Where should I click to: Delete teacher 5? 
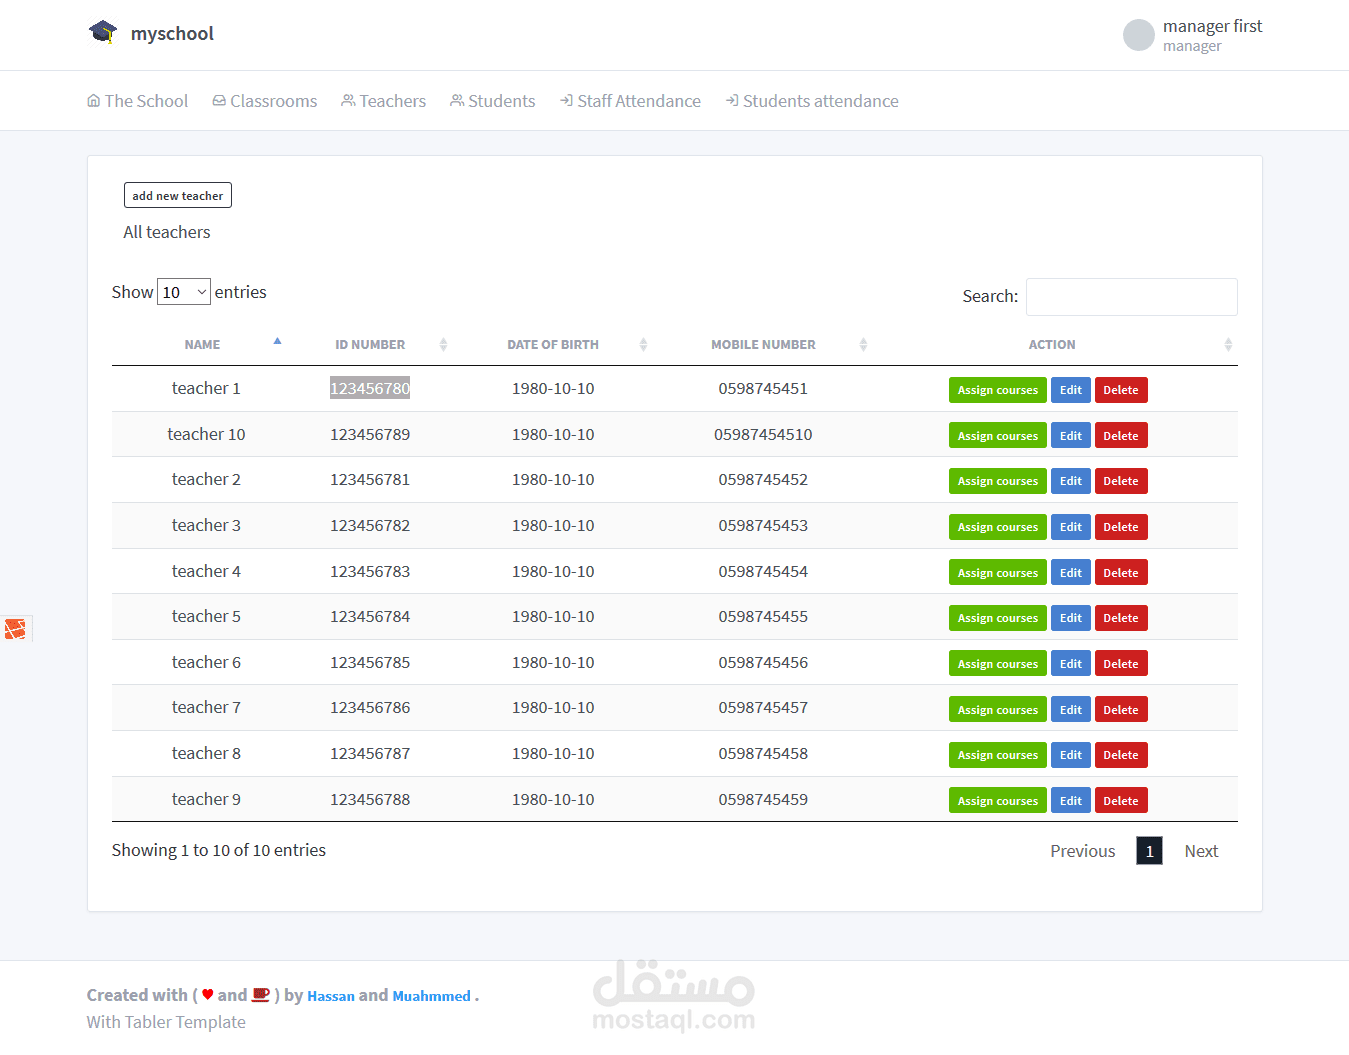1121,618
